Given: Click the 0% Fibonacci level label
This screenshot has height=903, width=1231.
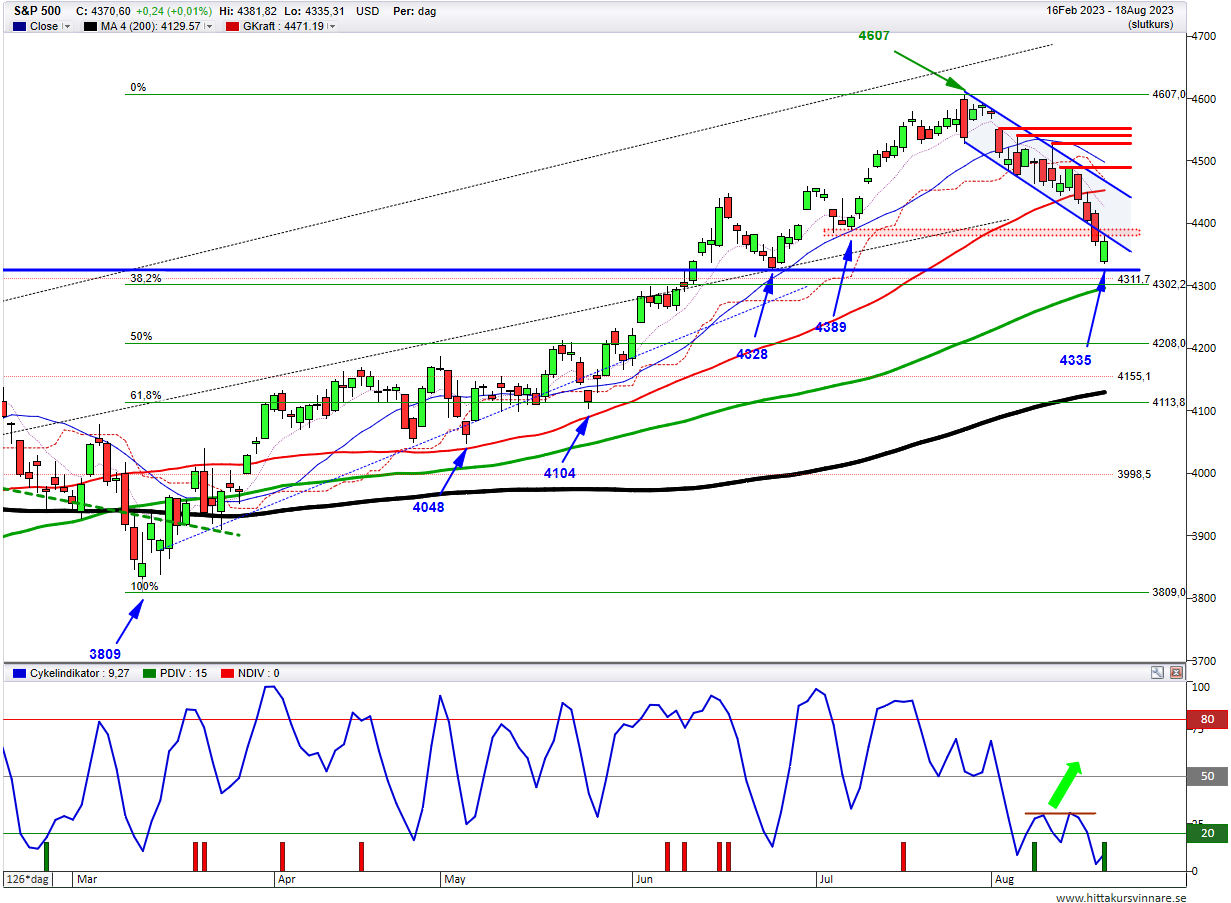Looking at the screenshot, I should coord(138,88).
